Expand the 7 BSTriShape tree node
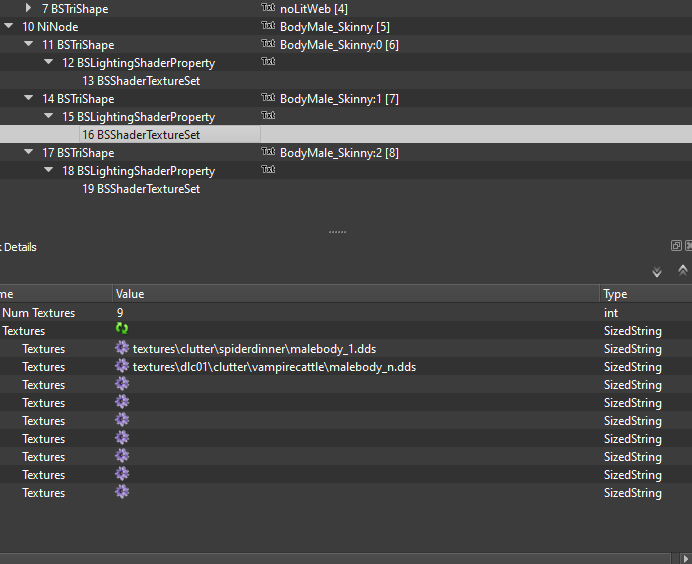 click(x=28, y=8)
